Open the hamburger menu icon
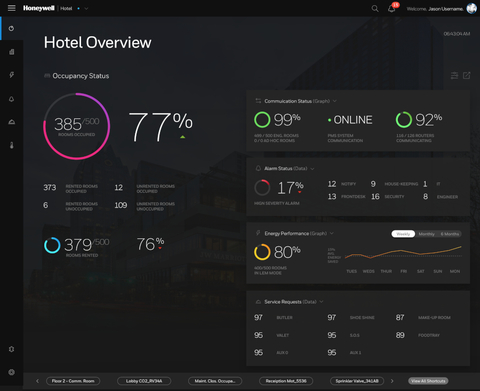The image size is (480, 391). 12,8
